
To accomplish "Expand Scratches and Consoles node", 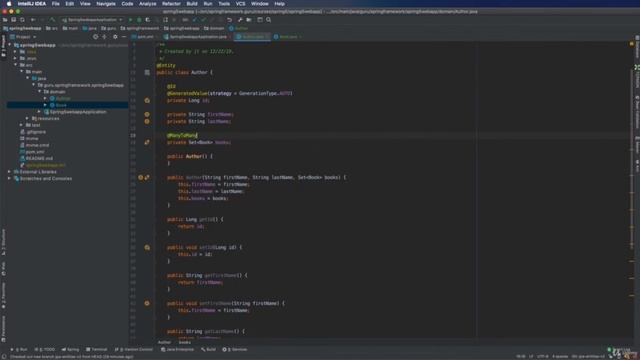I will pyautogui.click(x=10, y=178).
